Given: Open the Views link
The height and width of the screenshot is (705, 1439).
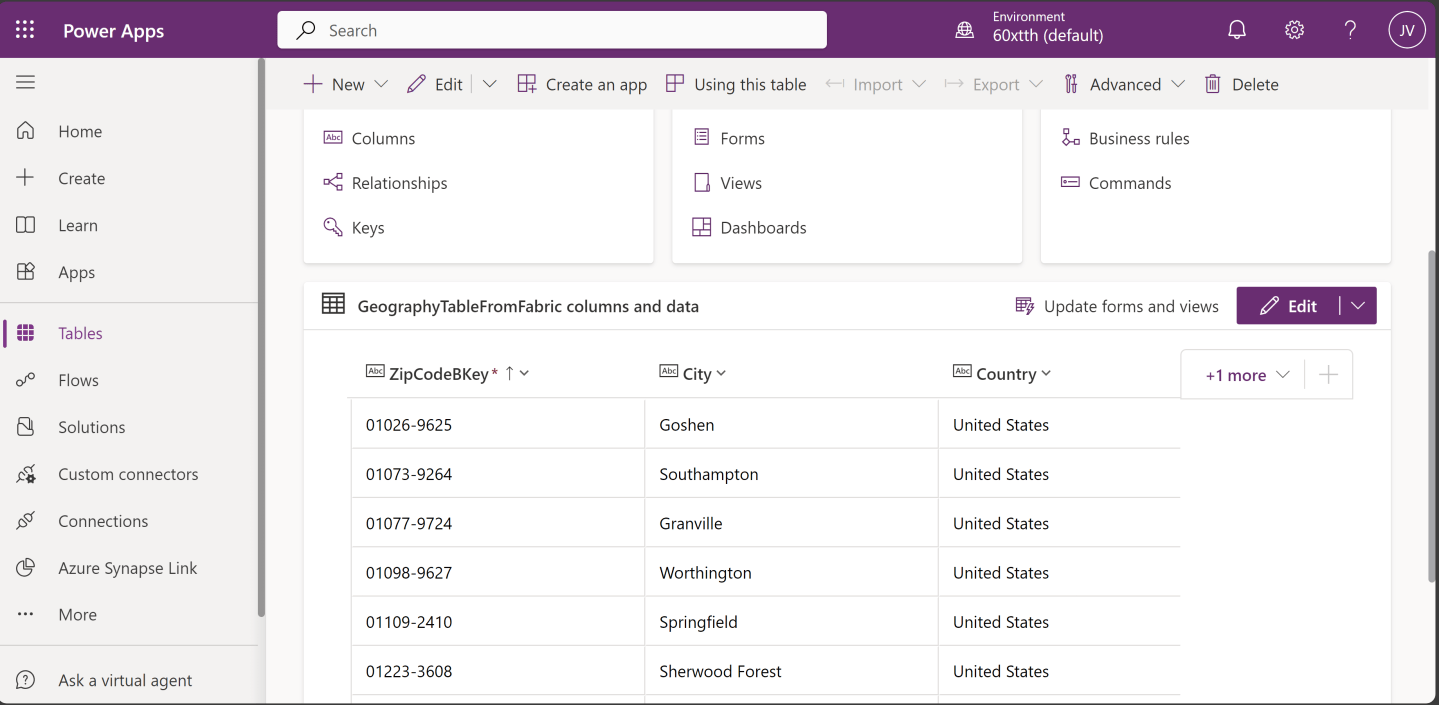Looking at the screenshot, I should (x=741, y=183).
